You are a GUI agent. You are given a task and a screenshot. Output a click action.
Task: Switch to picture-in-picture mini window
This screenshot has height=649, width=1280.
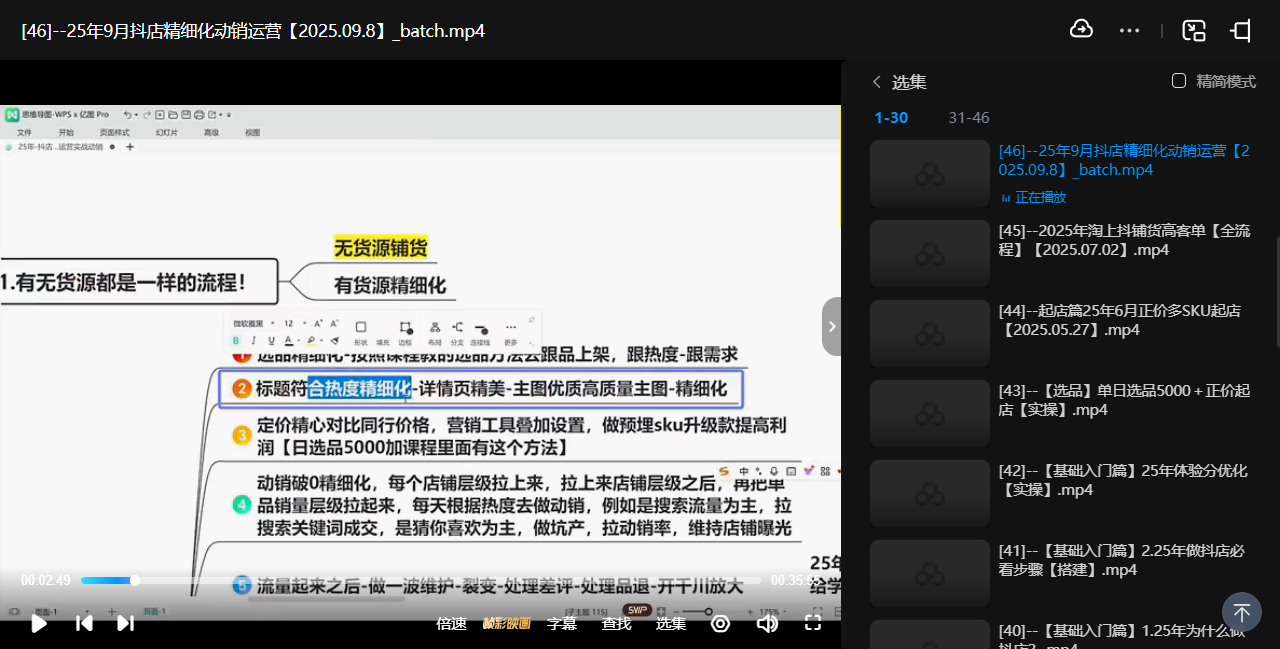pos(1193,30)
